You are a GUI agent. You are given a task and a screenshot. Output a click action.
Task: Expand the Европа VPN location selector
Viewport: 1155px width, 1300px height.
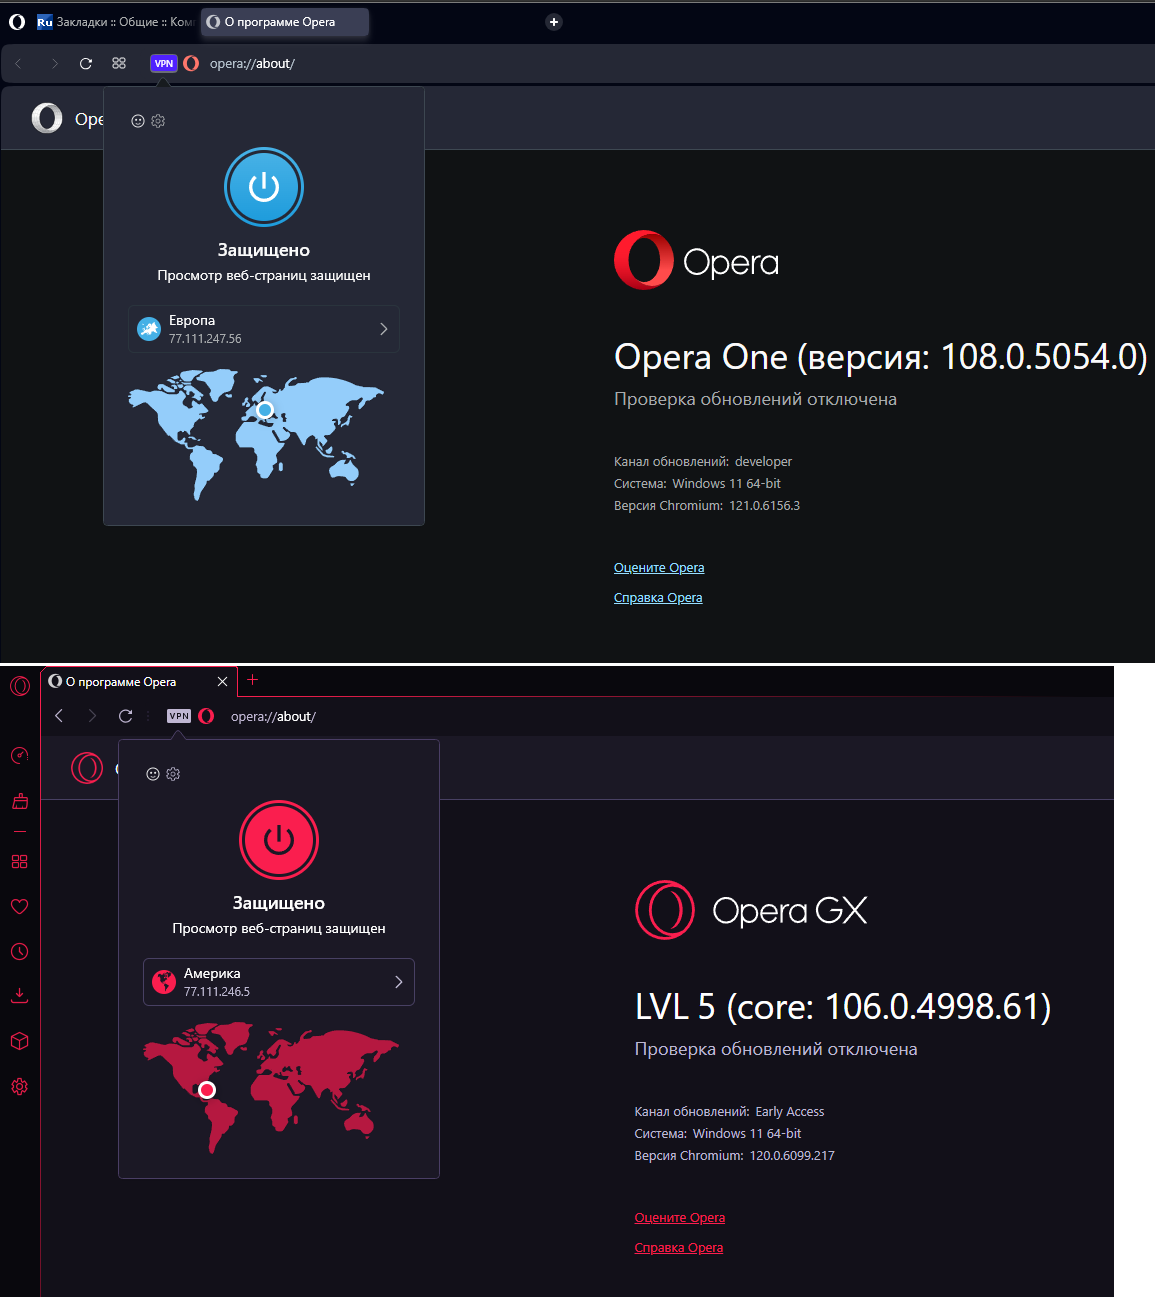[x=264, y=329]
